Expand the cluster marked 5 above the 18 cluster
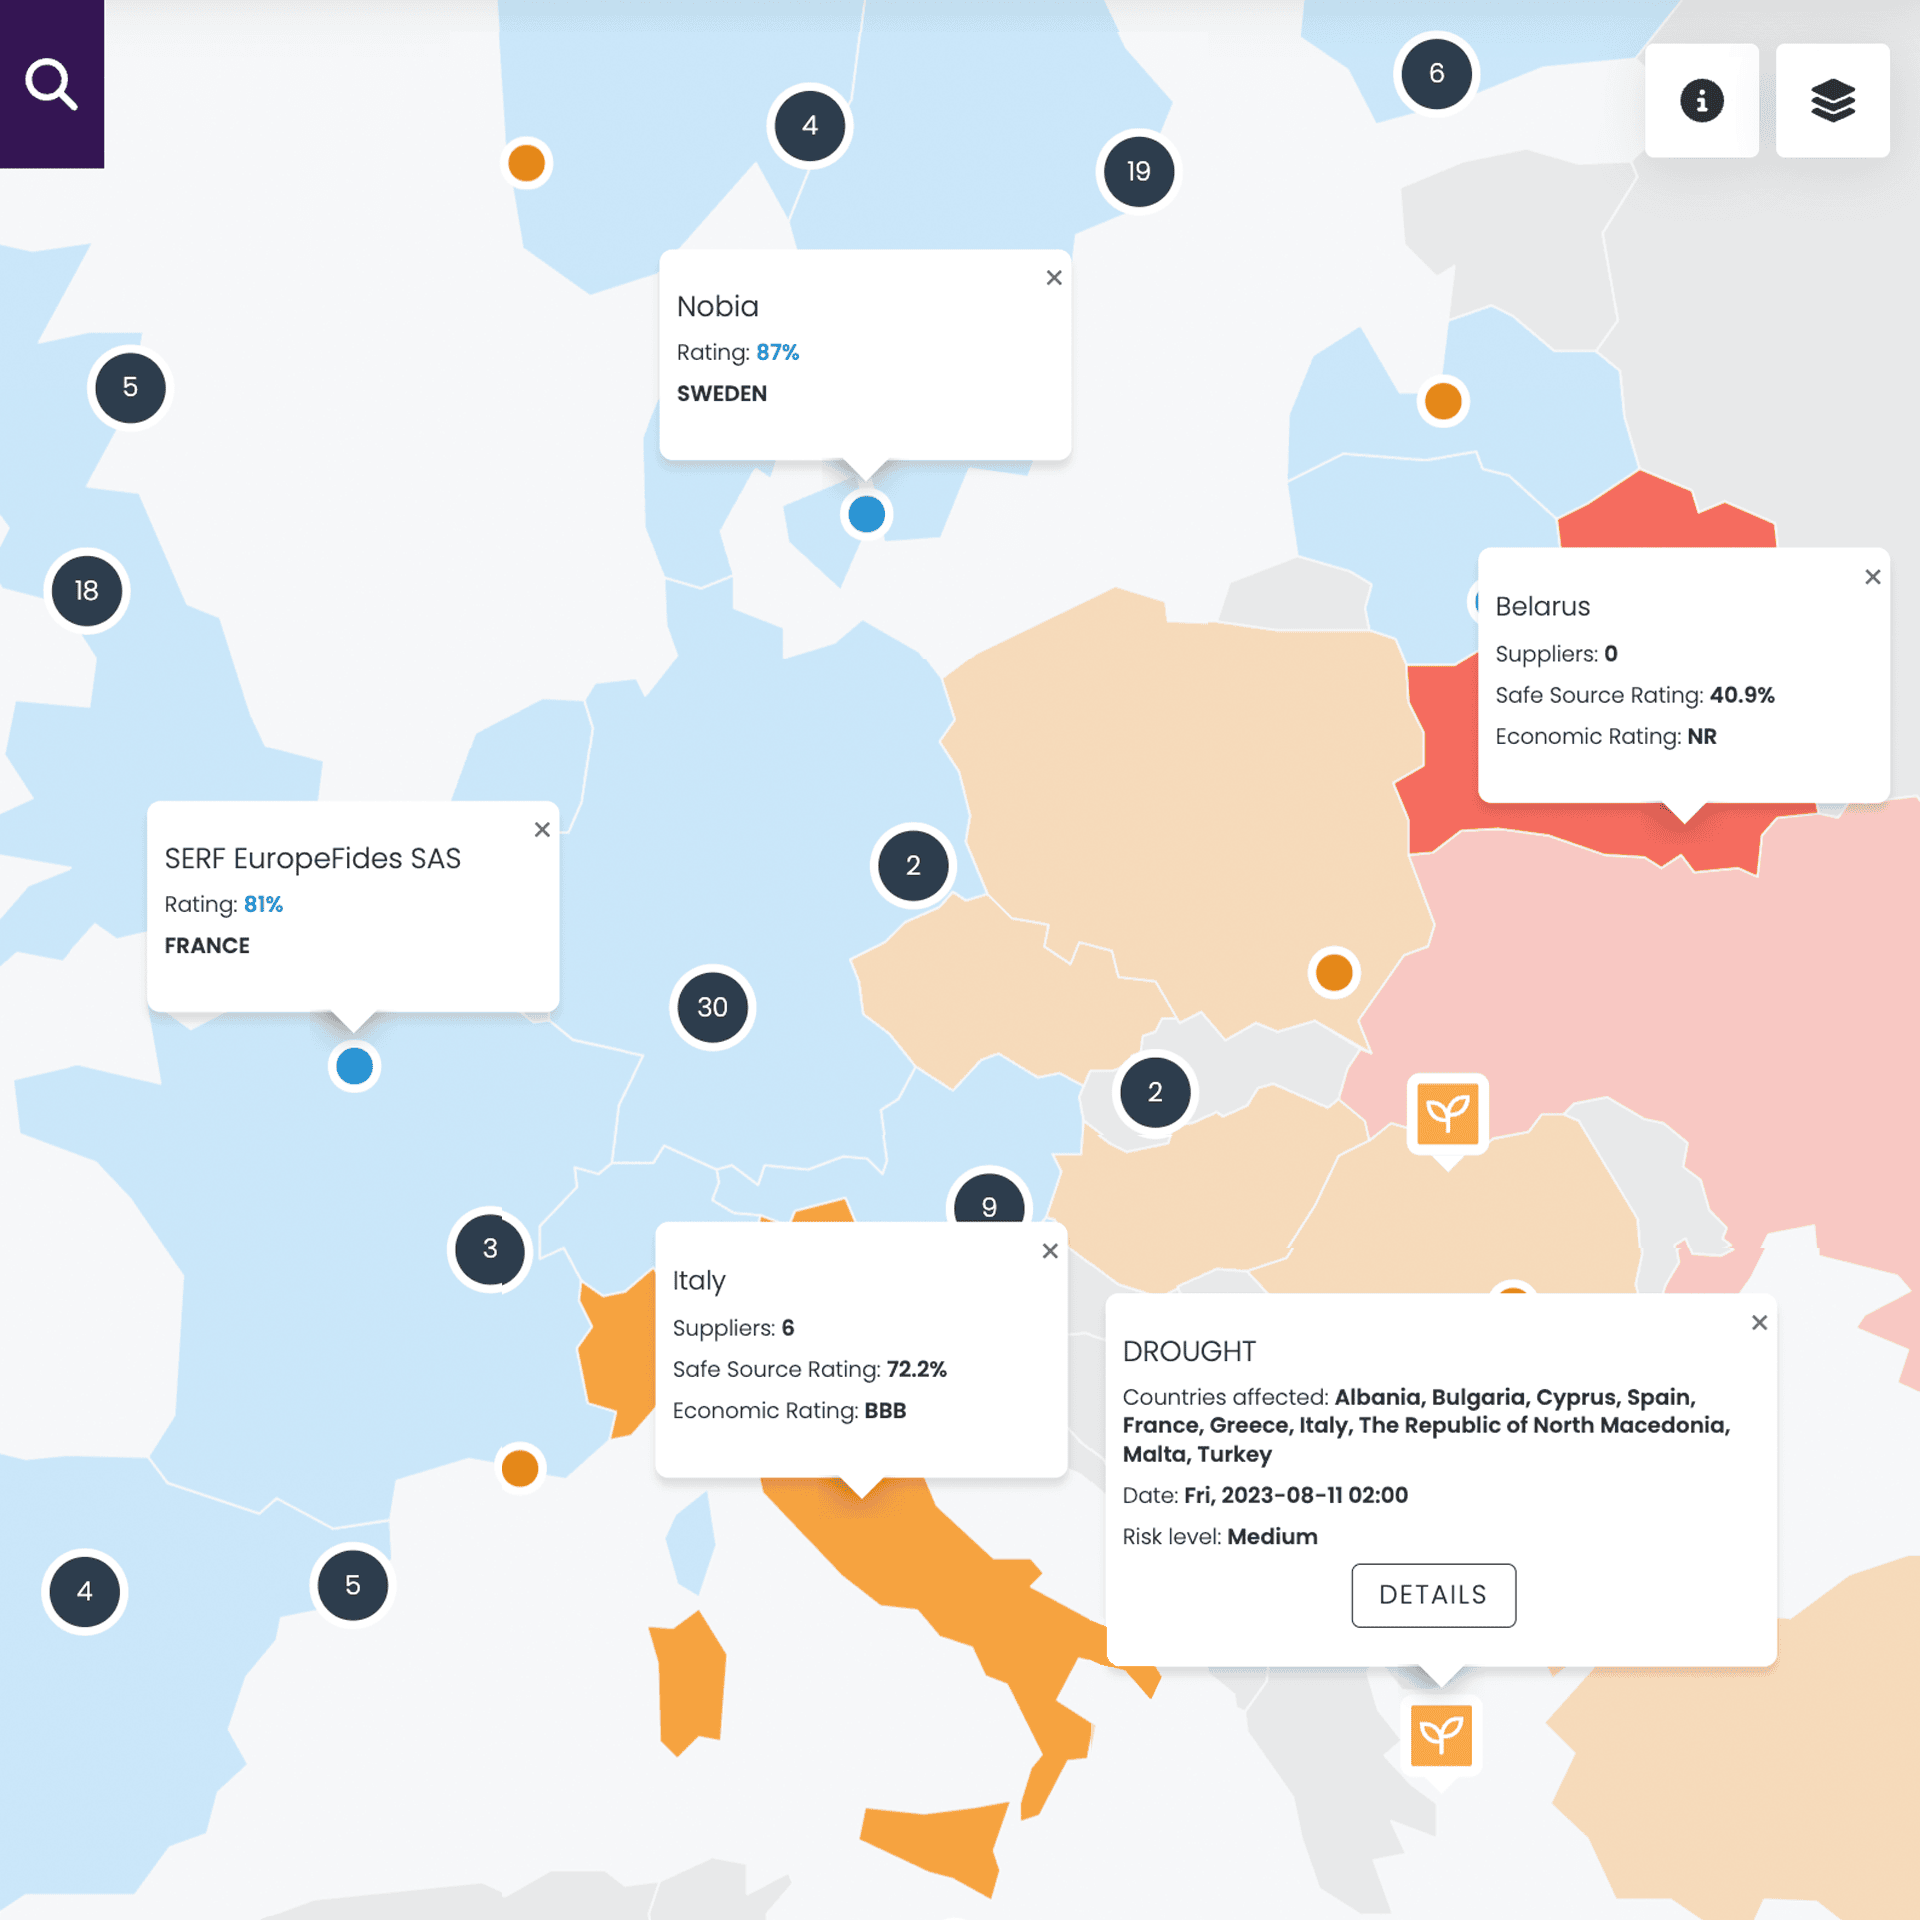Image resolution: width=1920 pixels, height=1920 pixels. tap(130, 387)
